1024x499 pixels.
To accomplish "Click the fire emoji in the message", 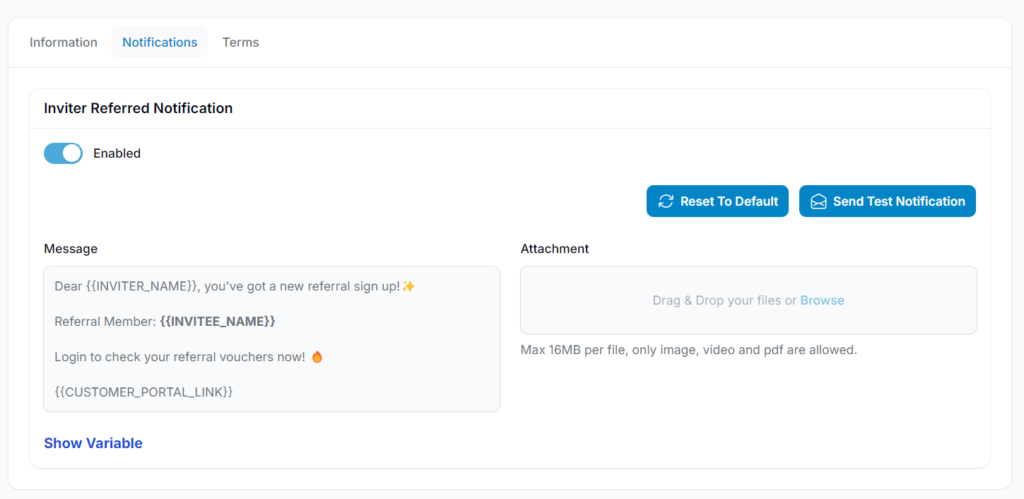I will [x=317, y=357].
